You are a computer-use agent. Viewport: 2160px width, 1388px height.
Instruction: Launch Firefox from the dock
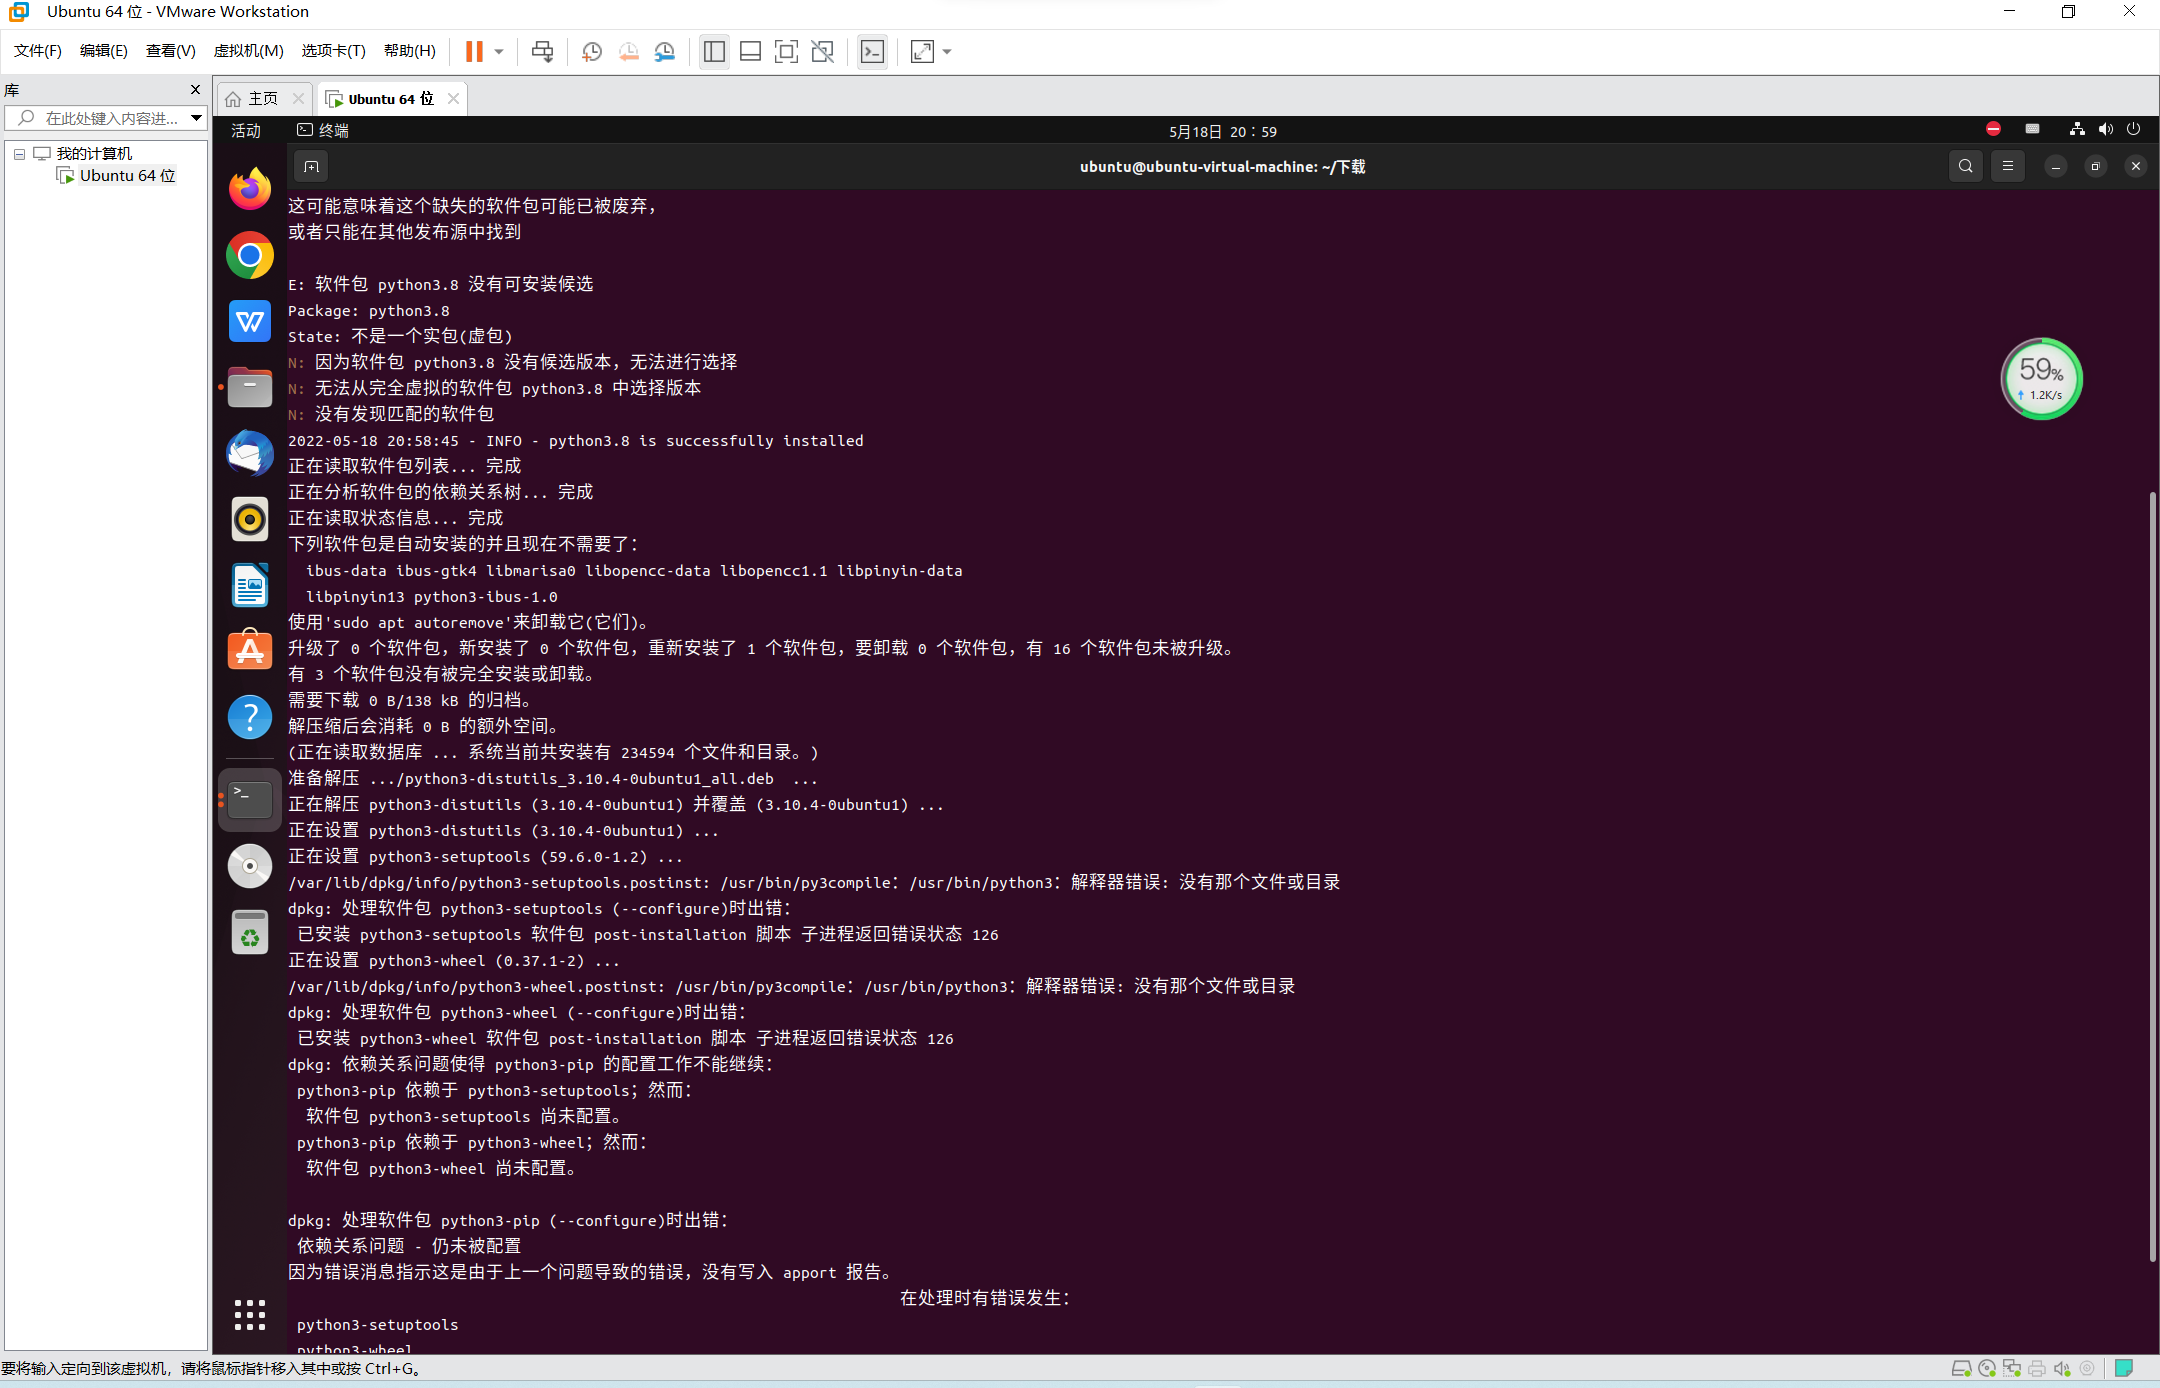click(250, 188)
